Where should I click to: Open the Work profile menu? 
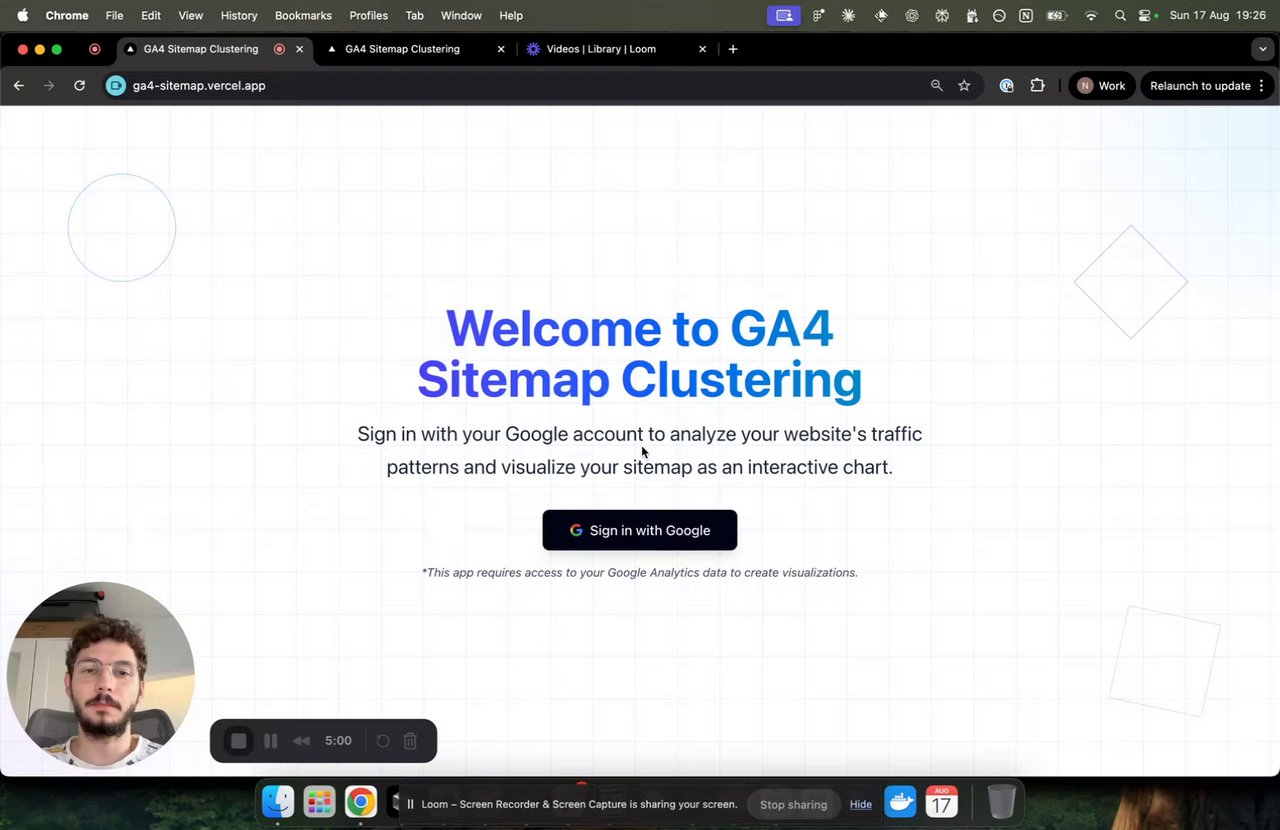(1102, 86)
